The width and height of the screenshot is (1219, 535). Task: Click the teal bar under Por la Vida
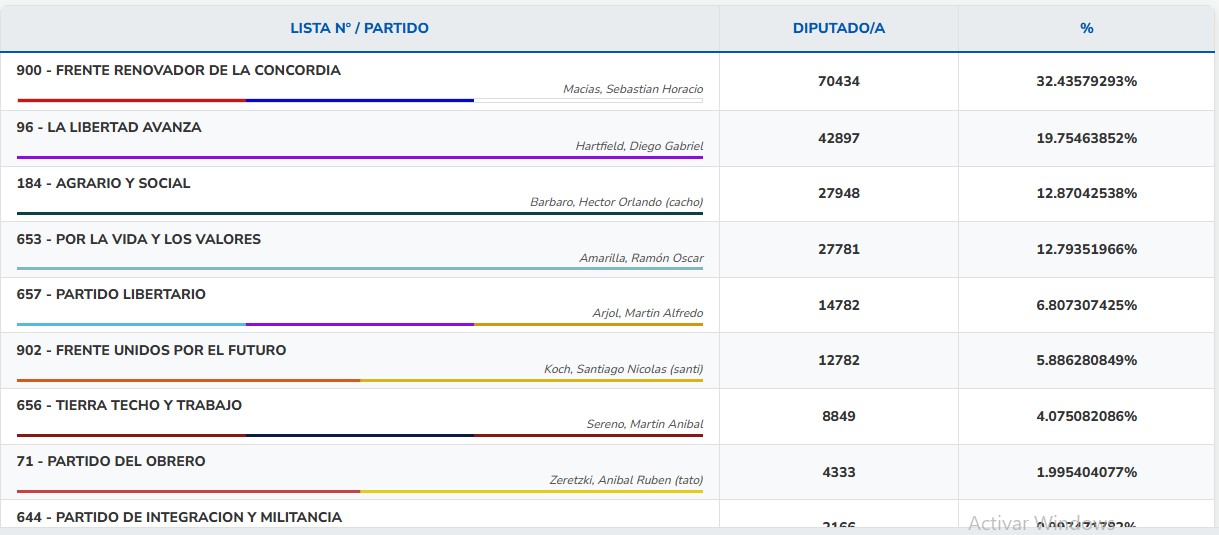point(360,268)
